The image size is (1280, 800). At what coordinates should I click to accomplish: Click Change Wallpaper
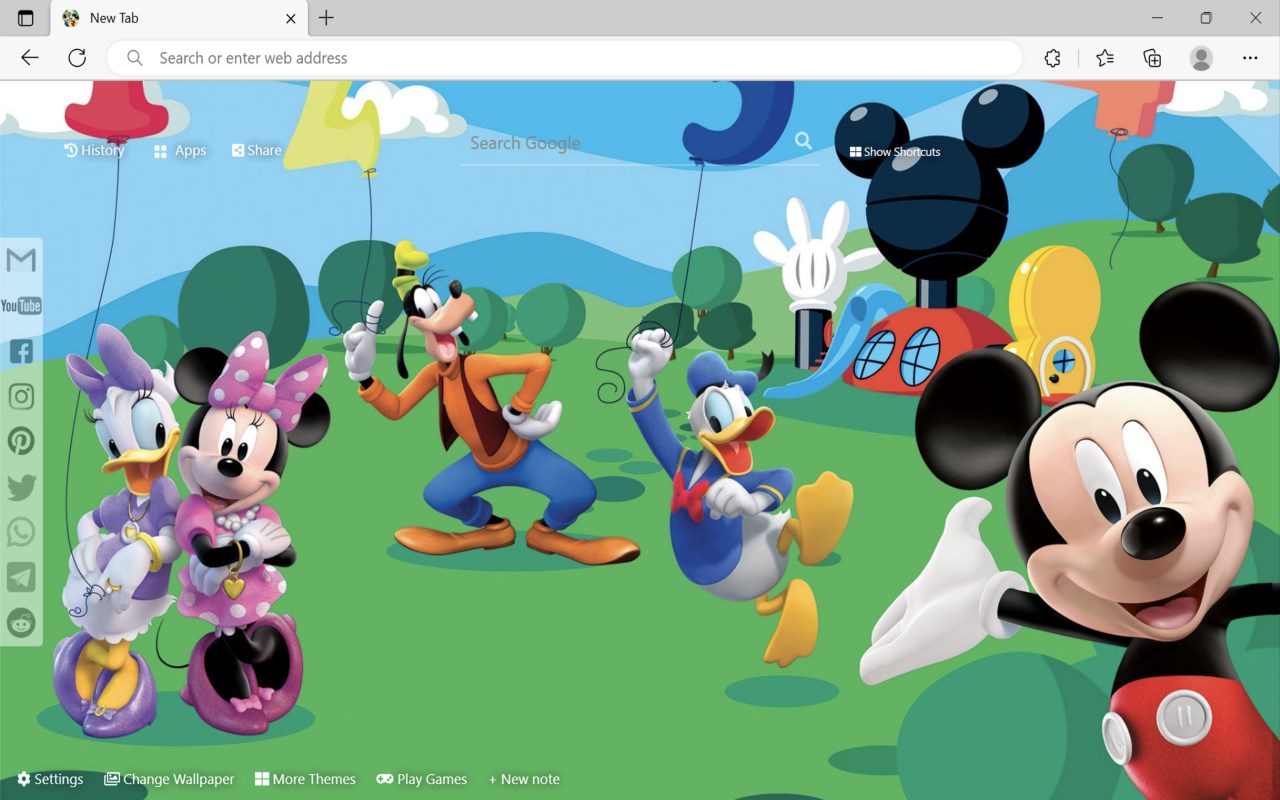[x=169, y=779]
